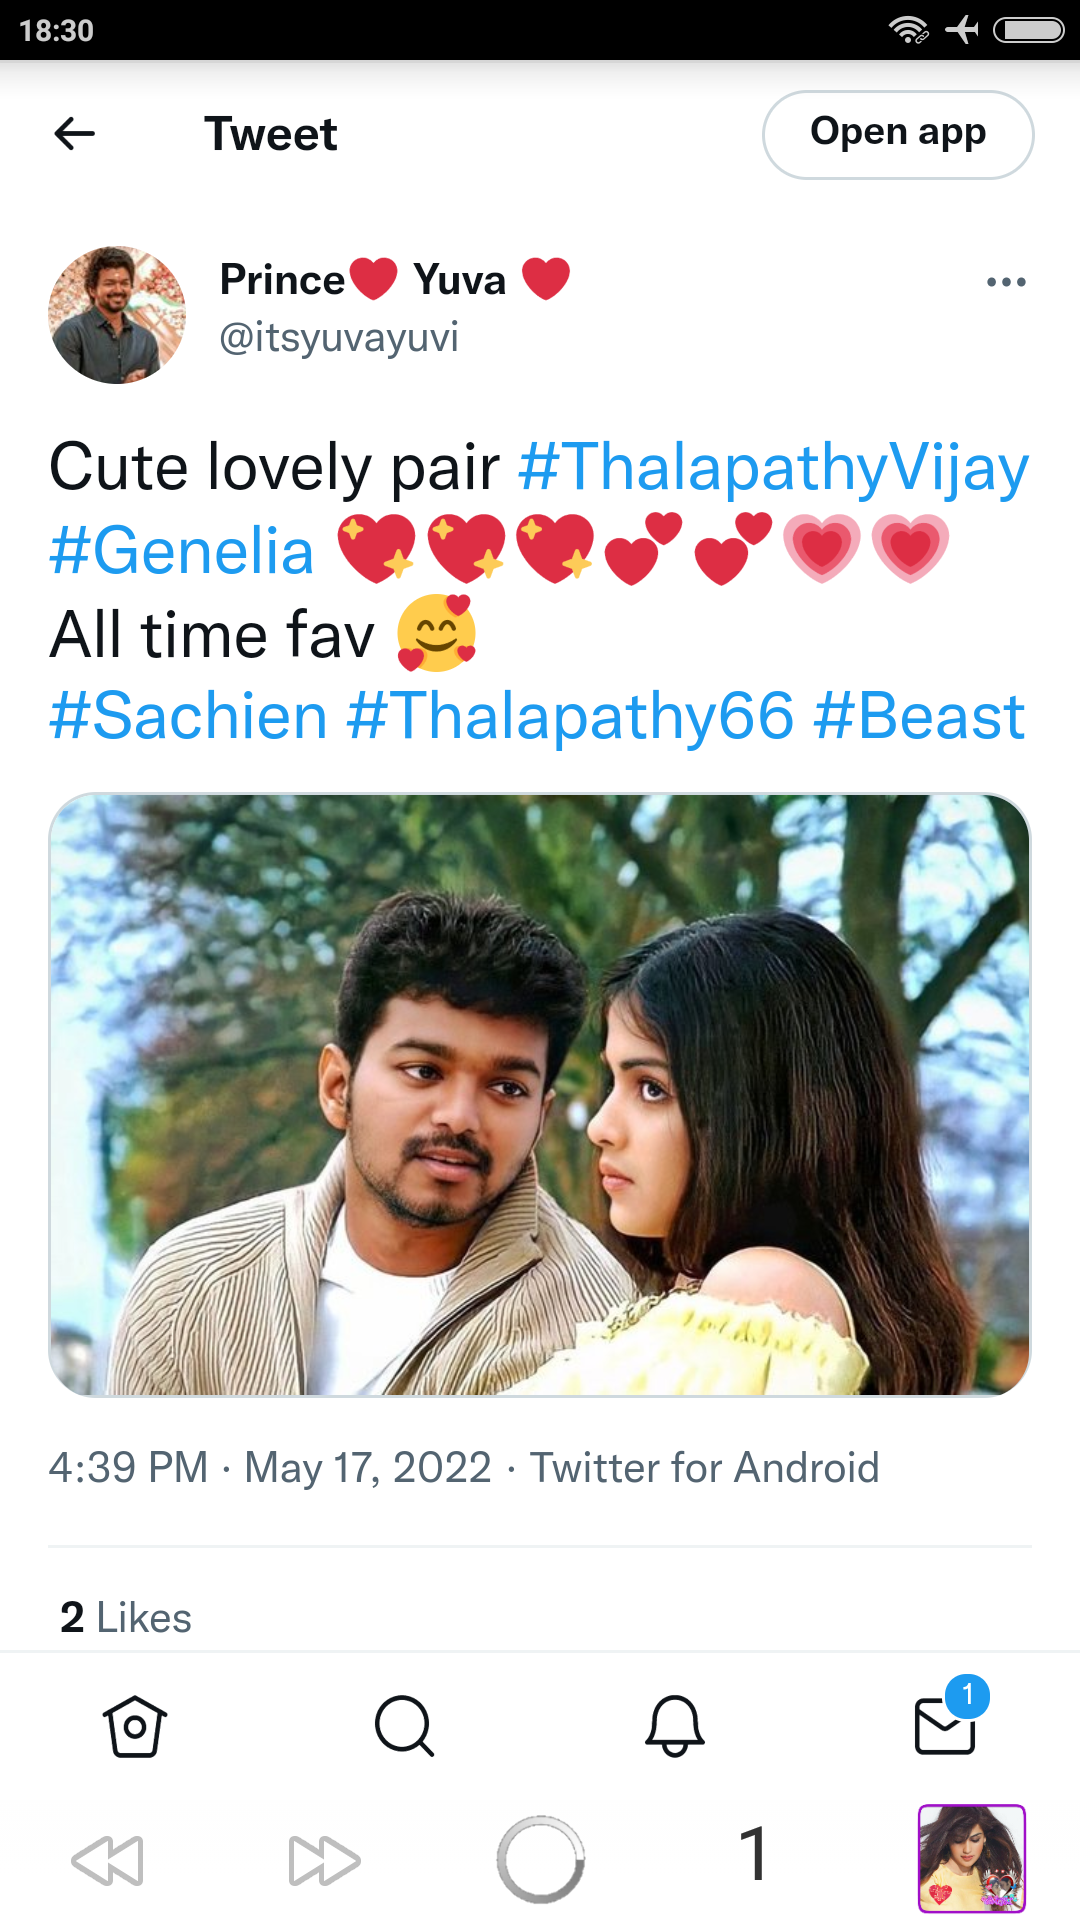
Task: Open the #Beast hashtag
Action: click(919, 716)
